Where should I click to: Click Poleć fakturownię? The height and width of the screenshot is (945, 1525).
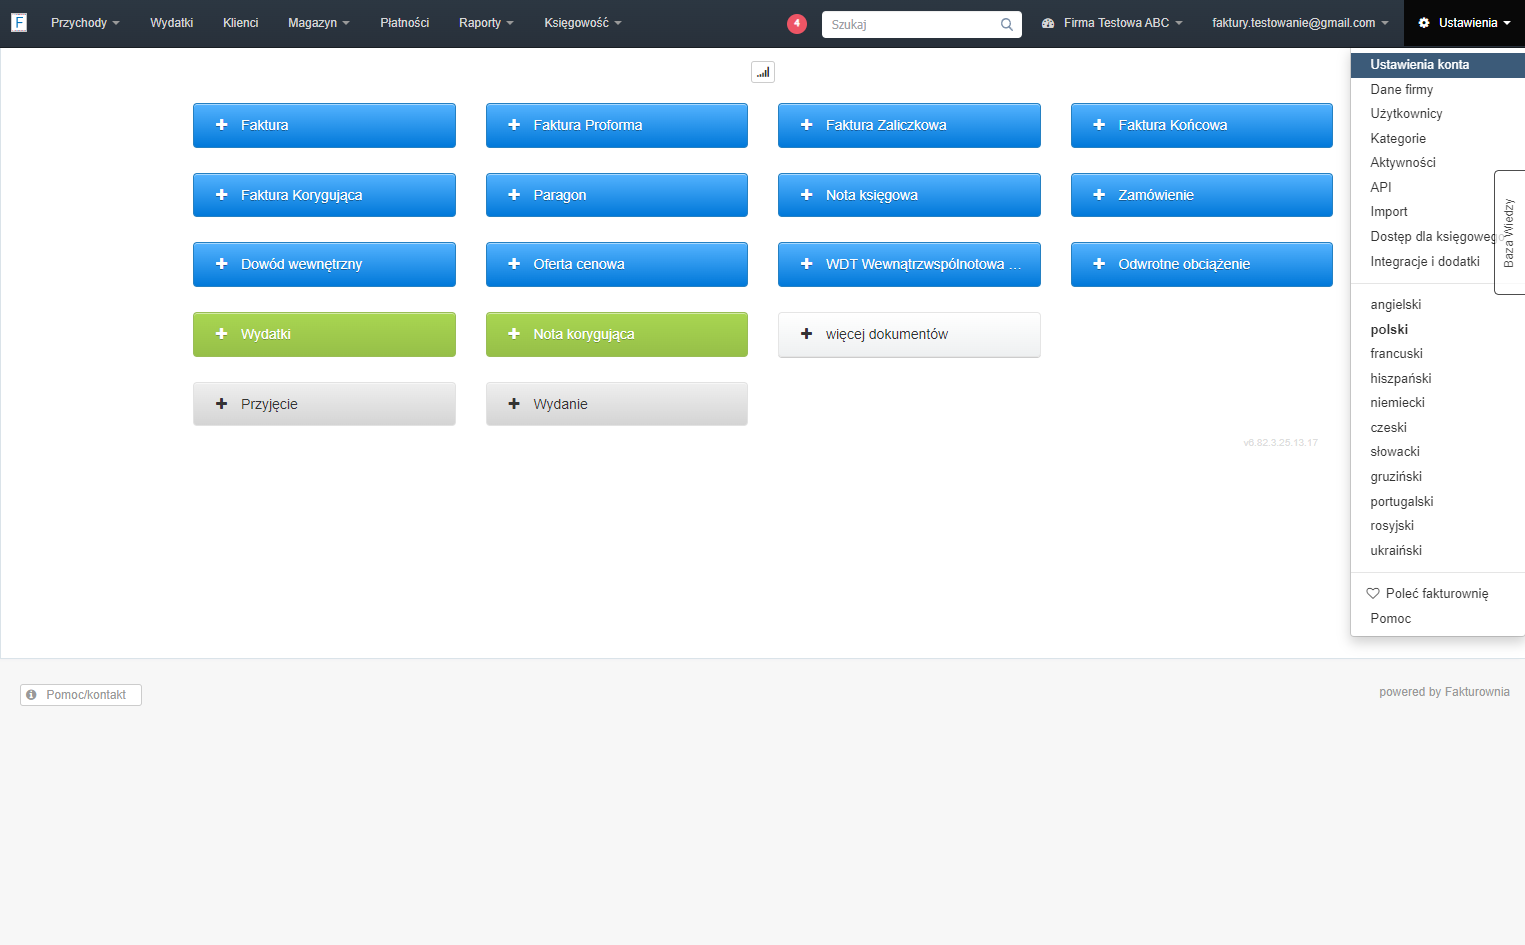pyautogui.click(x=1437, y=594)
